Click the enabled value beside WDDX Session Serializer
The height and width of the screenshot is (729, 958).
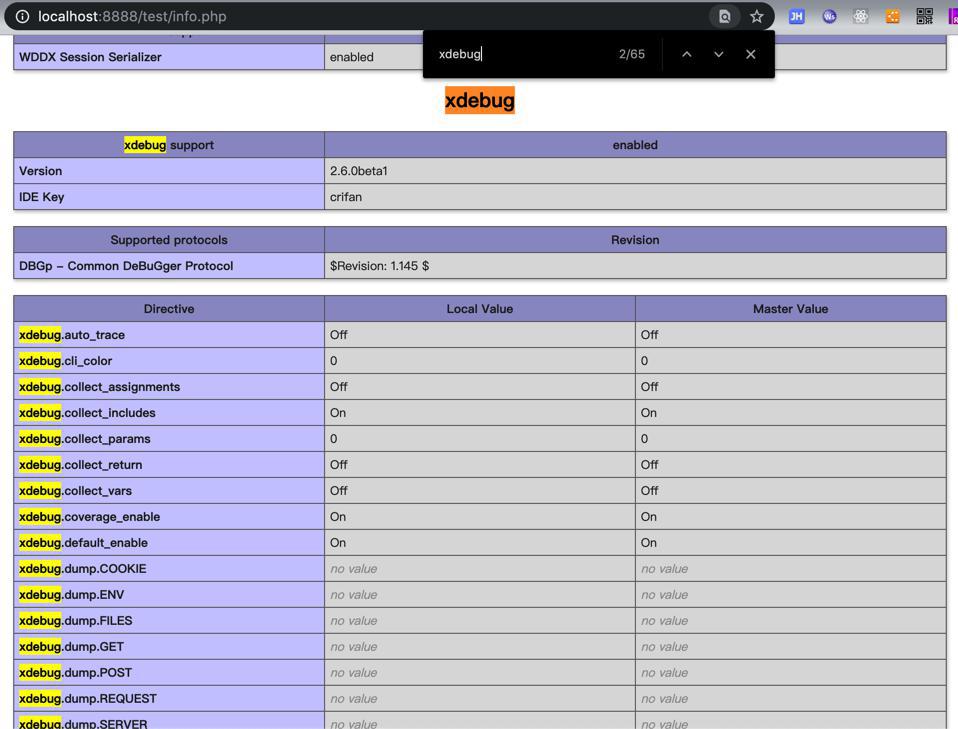pyautogui.click(x=351, y=57)
